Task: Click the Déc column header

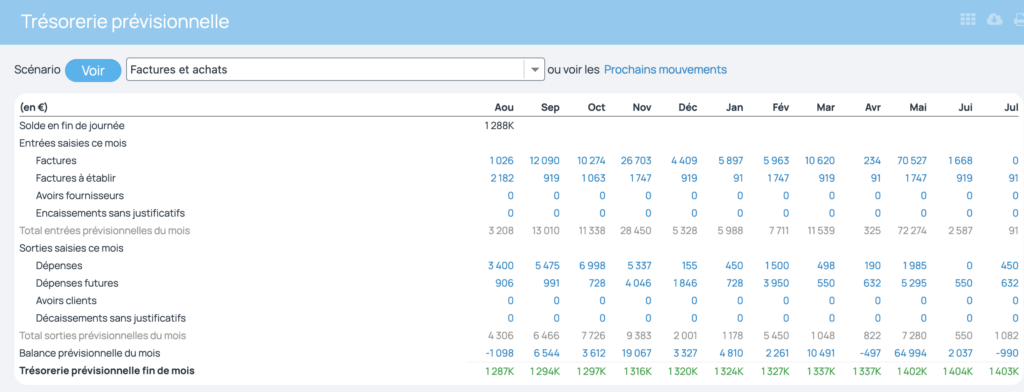Action: click(x=688, y=108)
